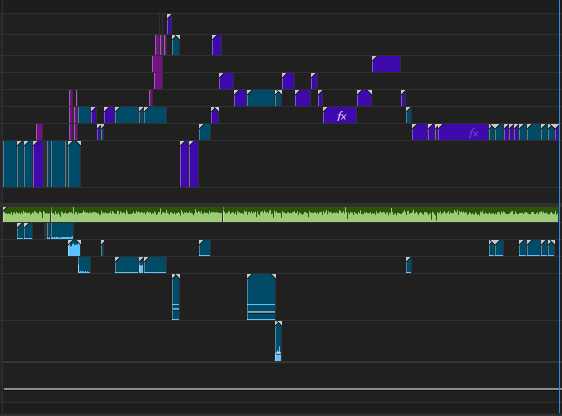The image size is (562, 416).
Task: Select the first short segment of the green waveform
Action: click(x=27, y=214)
